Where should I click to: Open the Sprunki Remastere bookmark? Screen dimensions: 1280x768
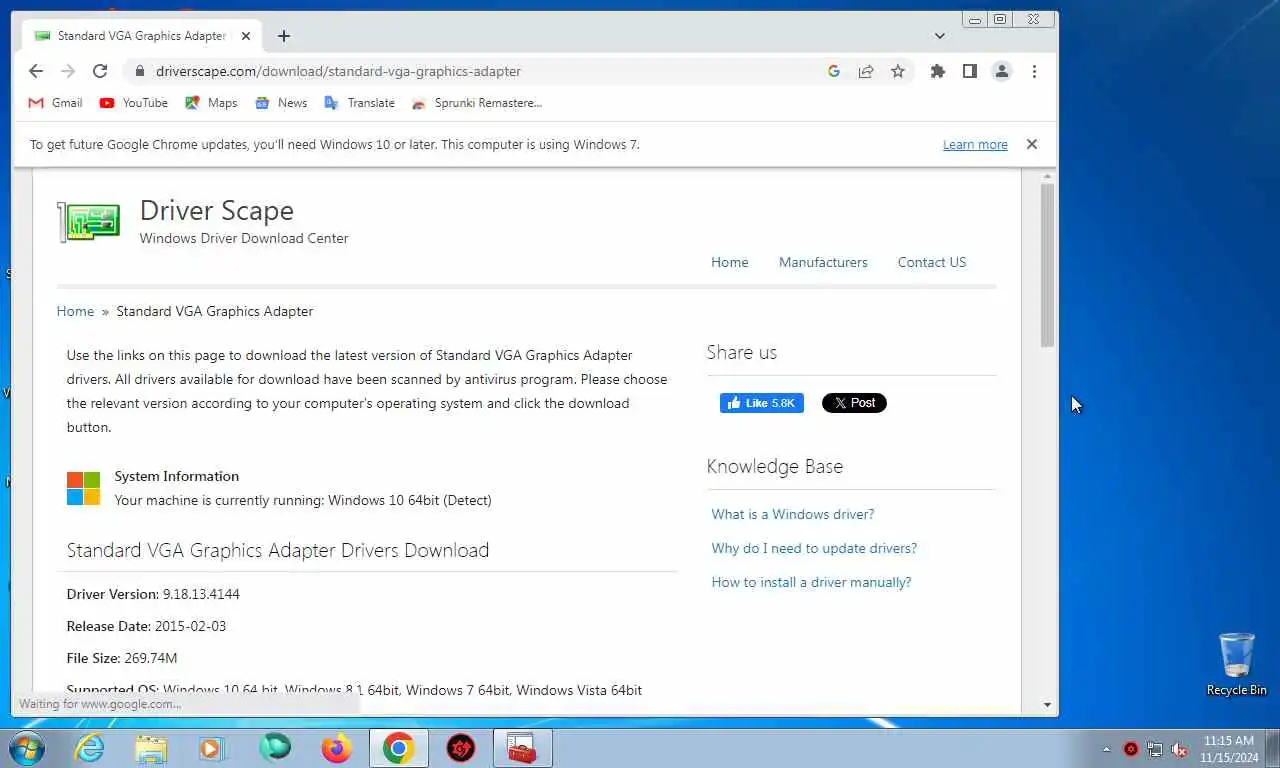pyautogui.click(x=477, y=103)
